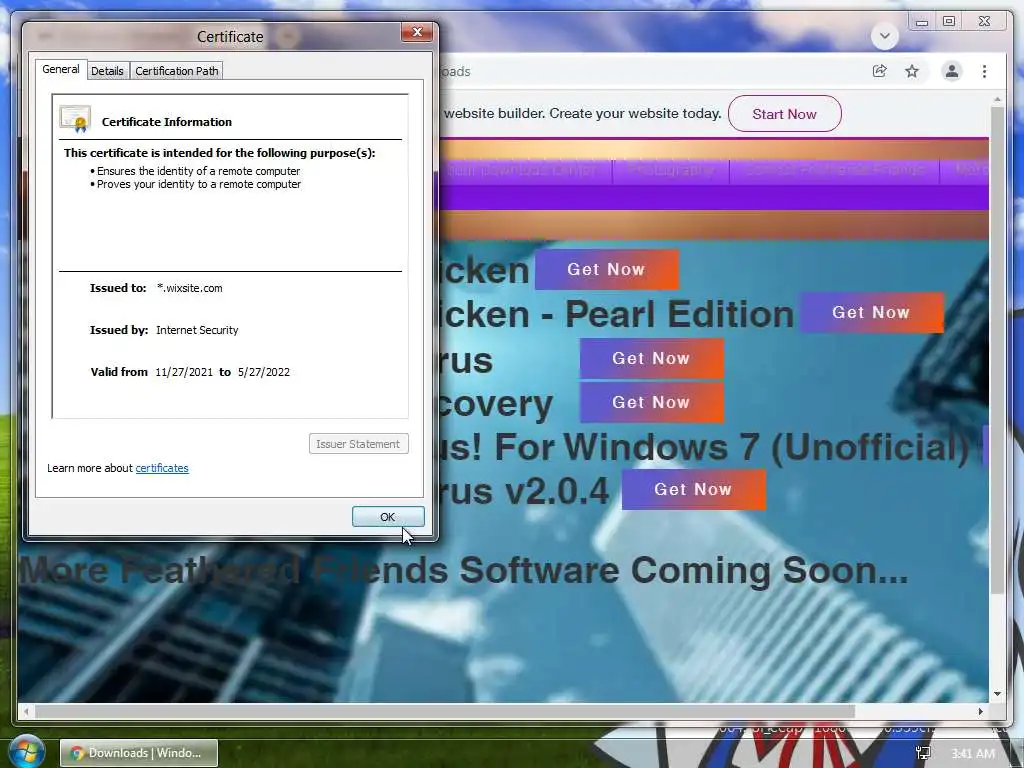The height and width of the screenshot is (768, 1024).
Task: Click Get Now beside Pearl Edition
Action: pos(871,312)
